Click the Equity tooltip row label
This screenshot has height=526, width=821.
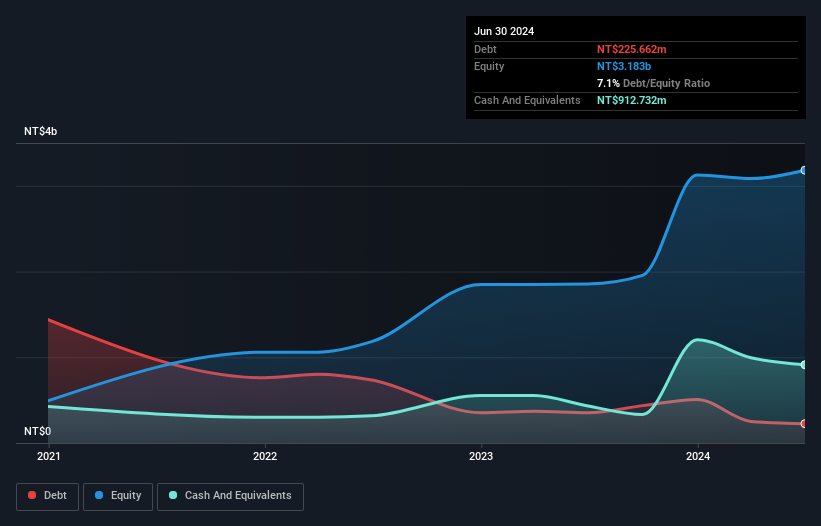point(489,66)
